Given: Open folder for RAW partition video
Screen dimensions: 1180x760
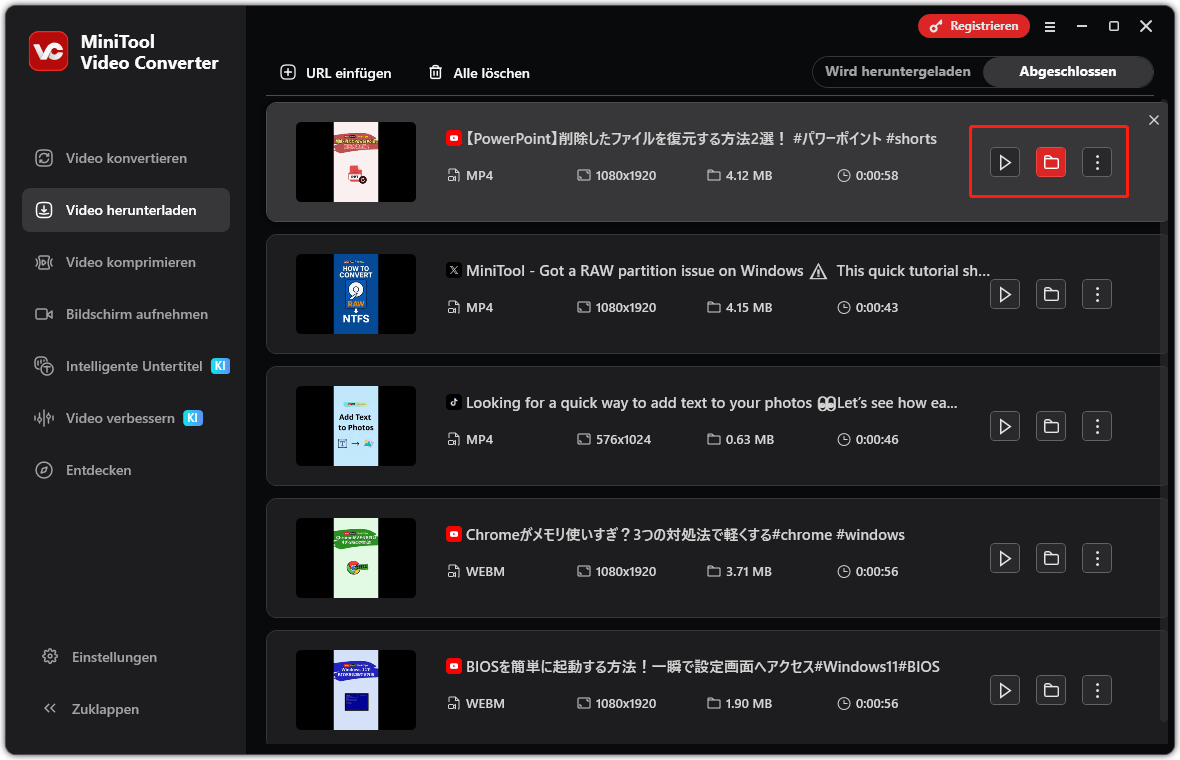Looking at the screenshot, I should (x=1051, y=294).
